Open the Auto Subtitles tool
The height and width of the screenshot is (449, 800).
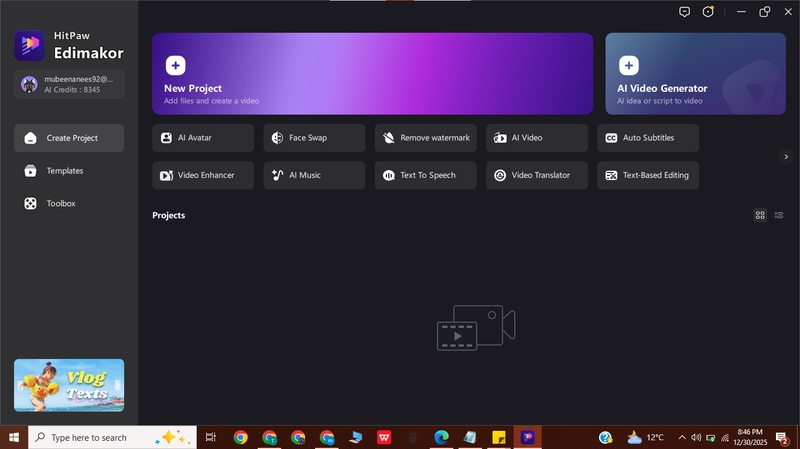[648, 138]
